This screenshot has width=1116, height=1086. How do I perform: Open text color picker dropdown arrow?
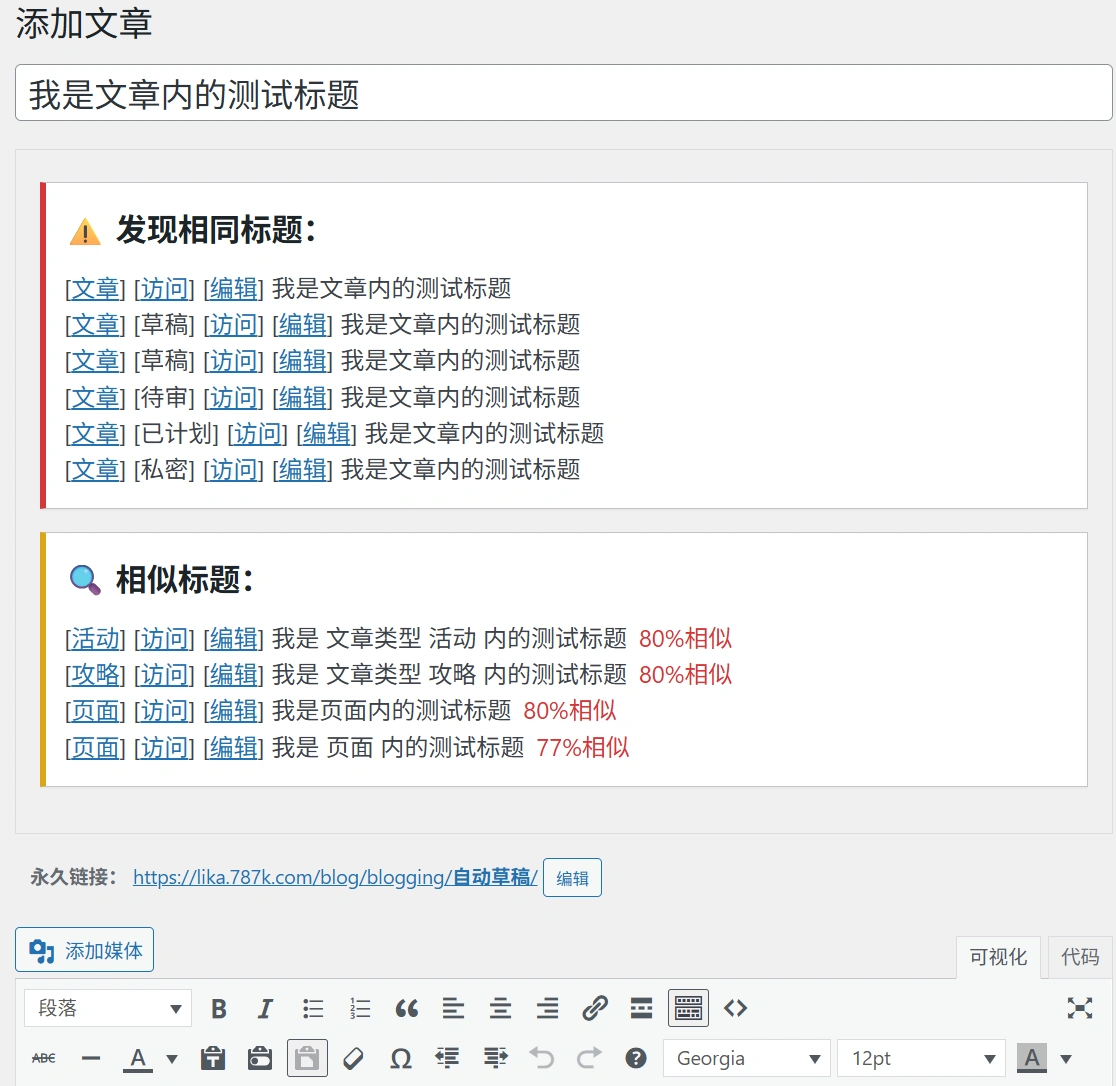click(x=172, y=1059)
